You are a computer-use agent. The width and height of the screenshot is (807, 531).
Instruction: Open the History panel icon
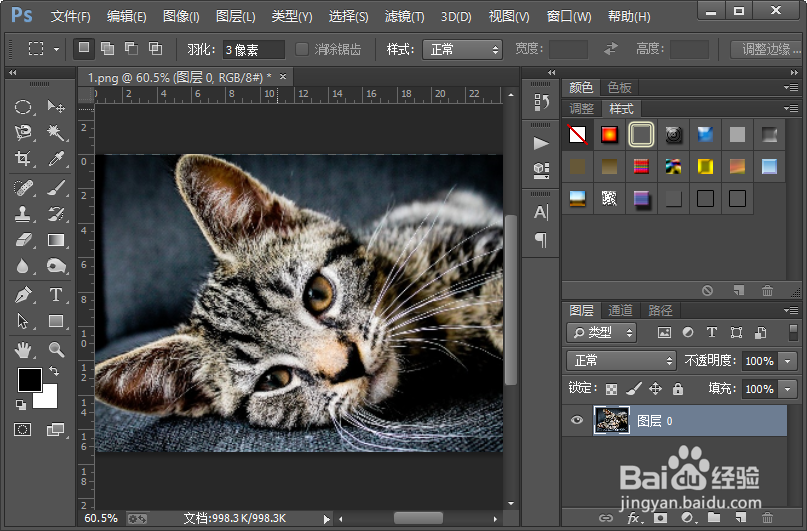tap(541, 102)
